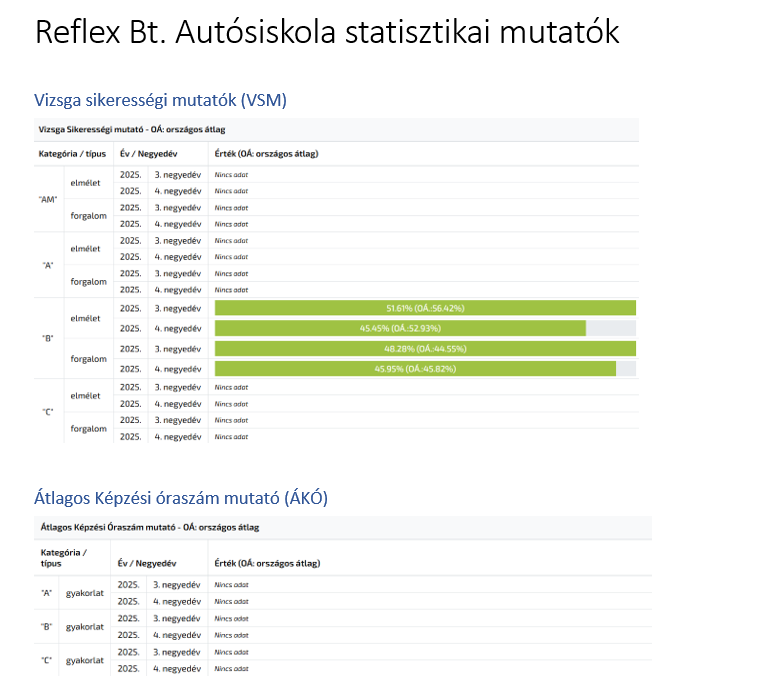Image resolution: width=771 pixels, height=695 pixels.
Task: Select the 45.95% driving exam bar
Action: point(415,369)
